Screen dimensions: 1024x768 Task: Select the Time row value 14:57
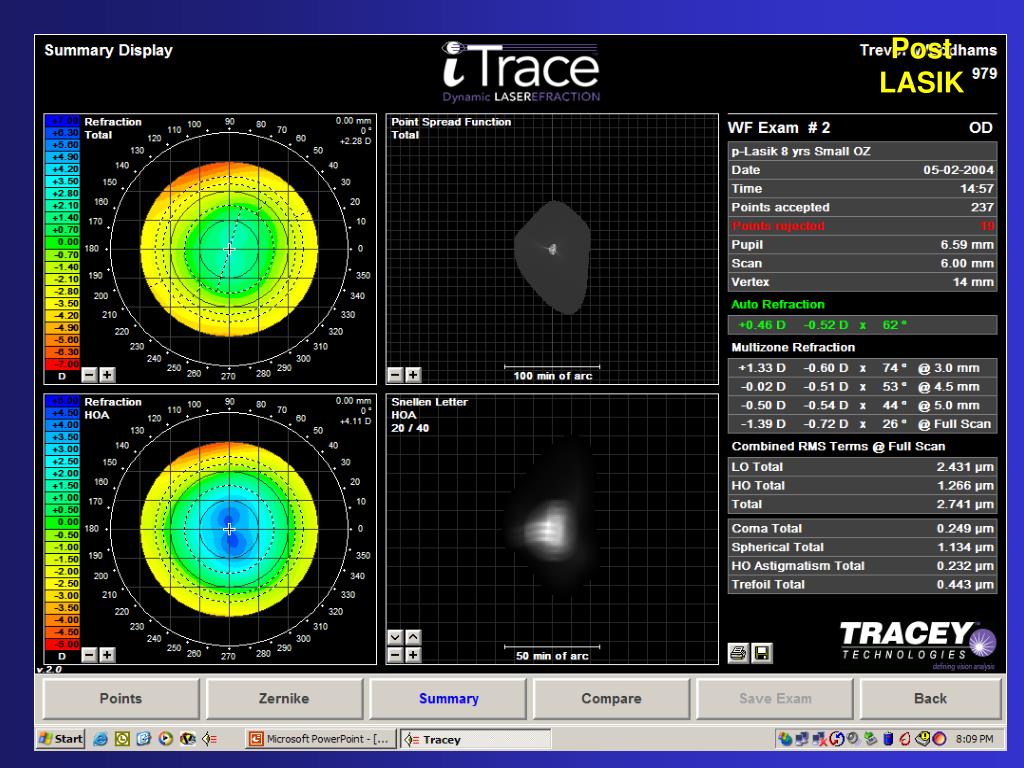click(x=977, y=189)
